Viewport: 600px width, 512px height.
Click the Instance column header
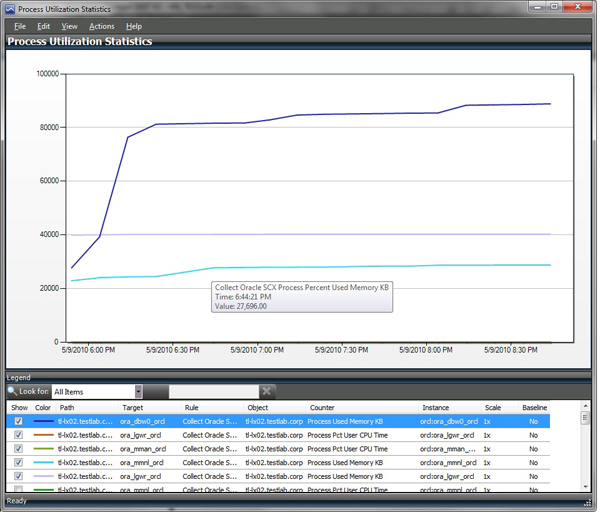pyautogui.click(x=436, y=408)
